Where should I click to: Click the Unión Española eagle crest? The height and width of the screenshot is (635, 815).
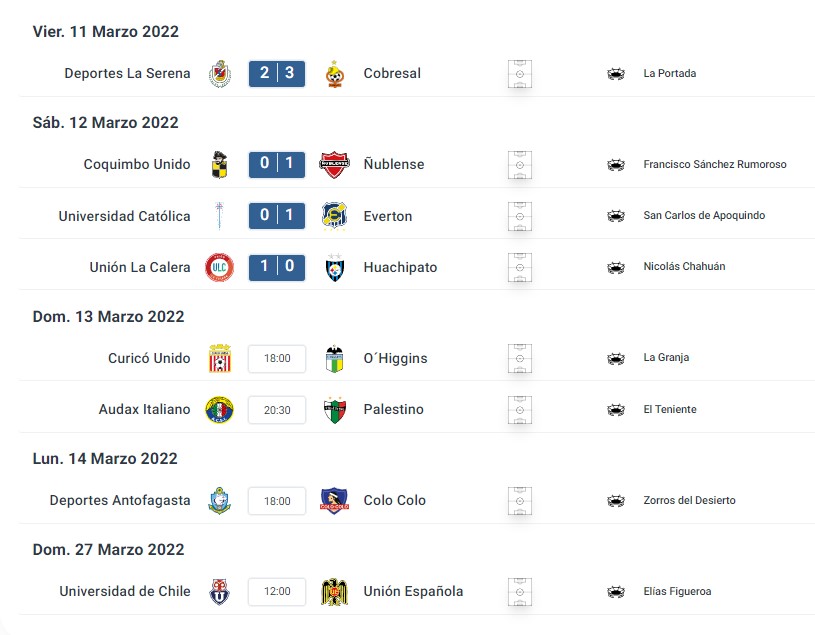[334, 592]
